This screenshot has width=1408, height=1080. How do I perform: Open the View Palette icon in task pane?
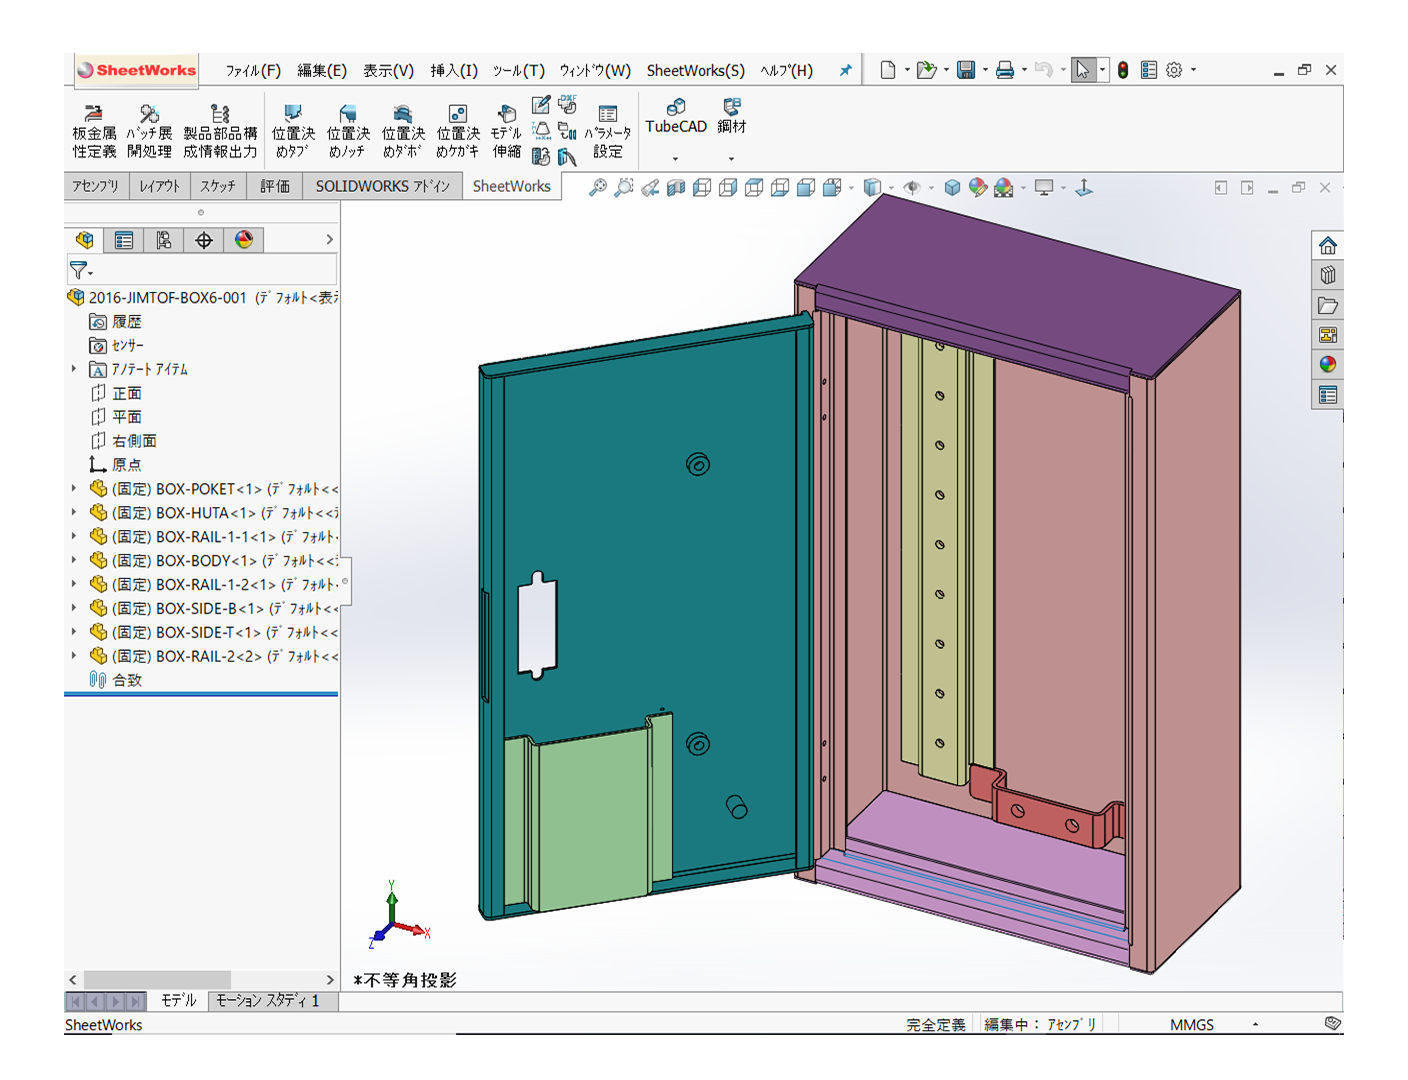coord(1328,335)
